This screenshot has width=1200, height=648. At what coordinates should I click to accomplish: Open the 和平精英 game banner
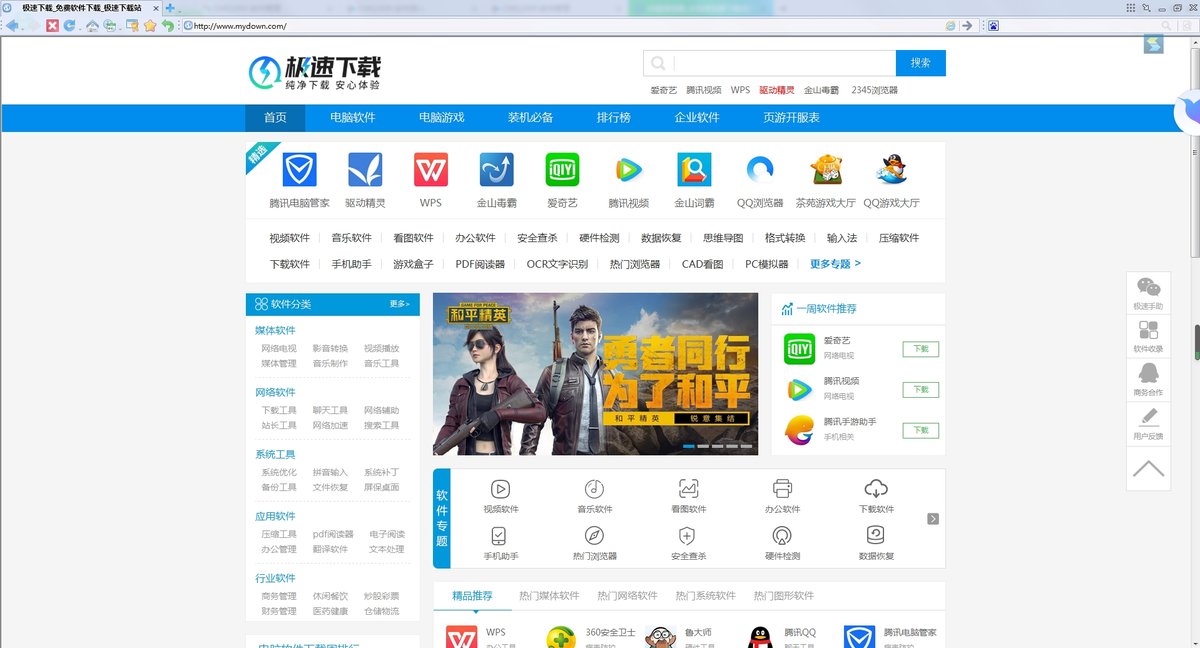point(595,374)
